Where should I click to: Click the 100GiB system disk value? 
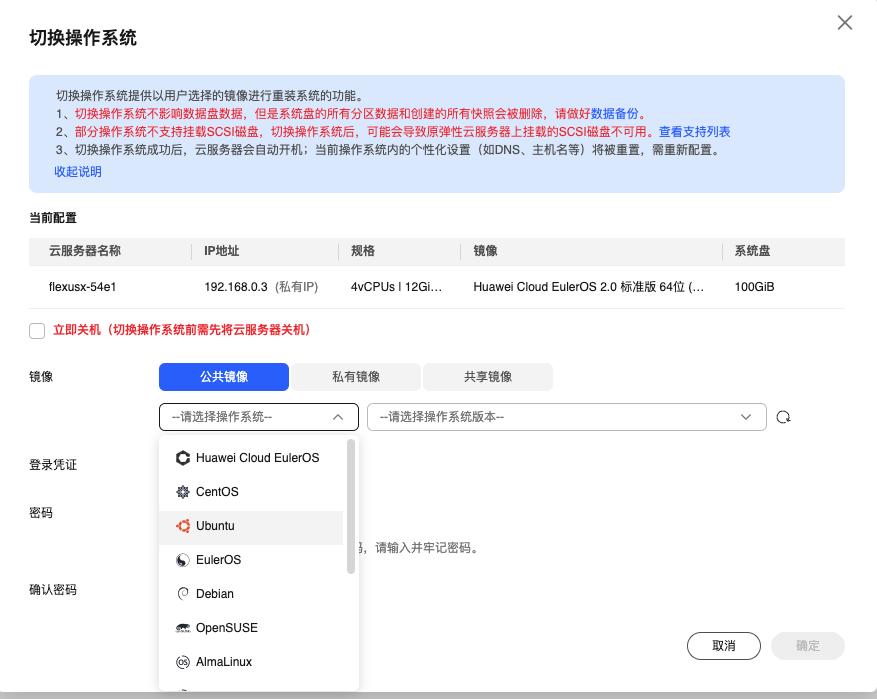point(755,287)
